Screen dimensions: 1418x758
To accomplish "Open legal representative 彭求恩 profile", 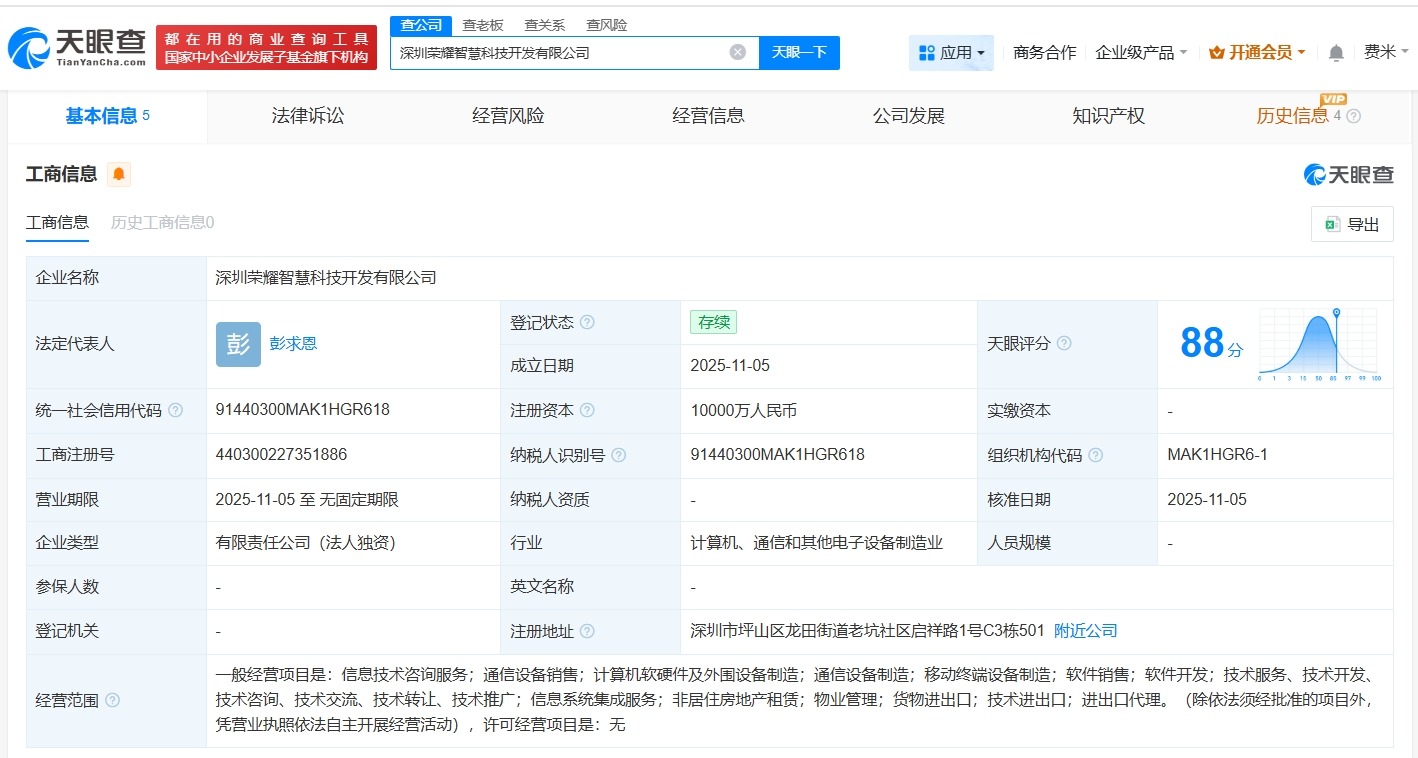I will [x=295, y=343].
